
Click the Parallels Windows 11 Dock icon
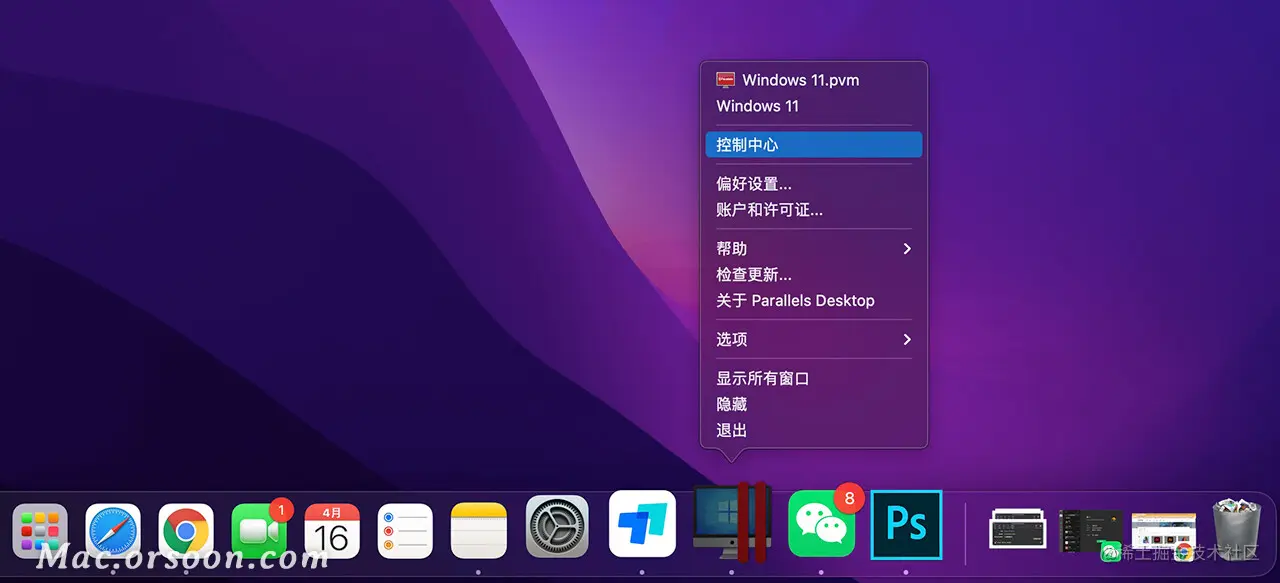731,521
